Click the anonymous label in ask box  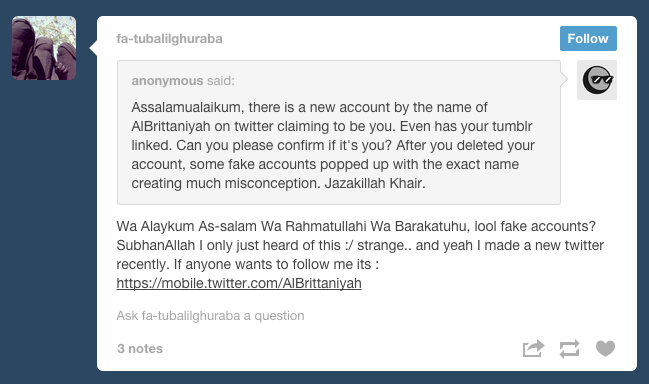[x=167, y=81]
